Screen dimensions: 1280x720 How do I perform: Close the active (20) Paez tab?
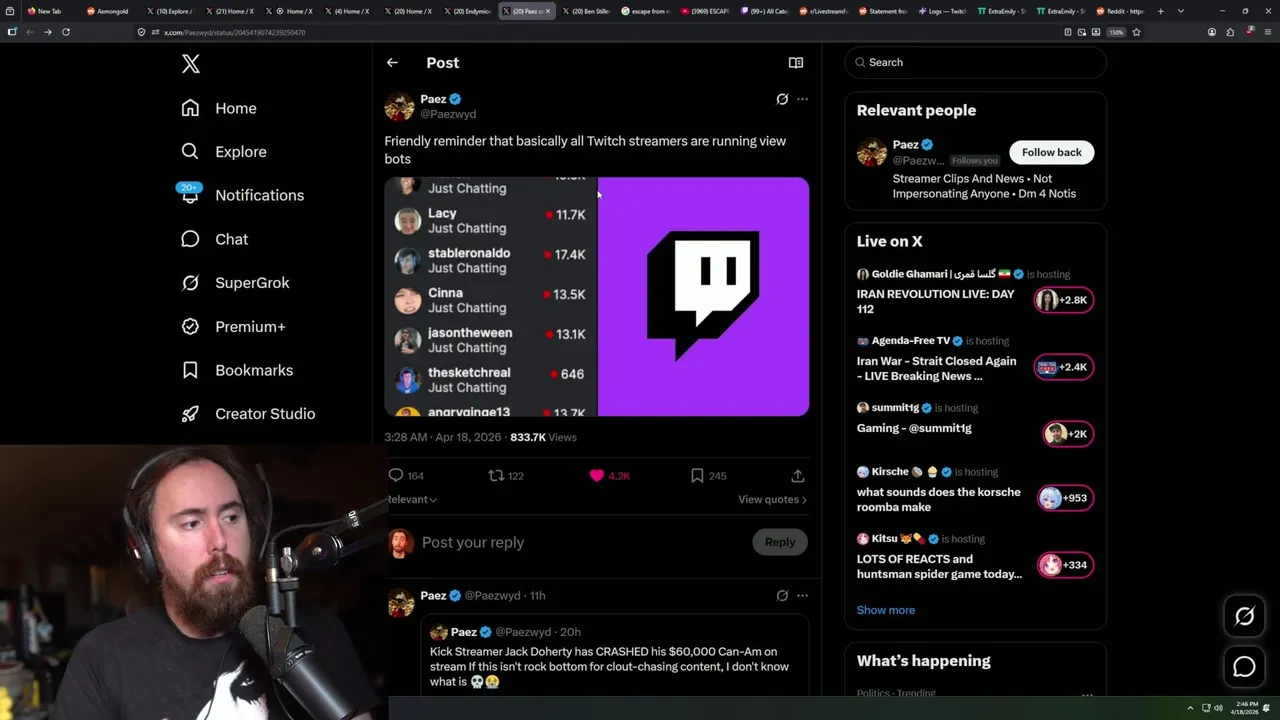click(549, 11)
